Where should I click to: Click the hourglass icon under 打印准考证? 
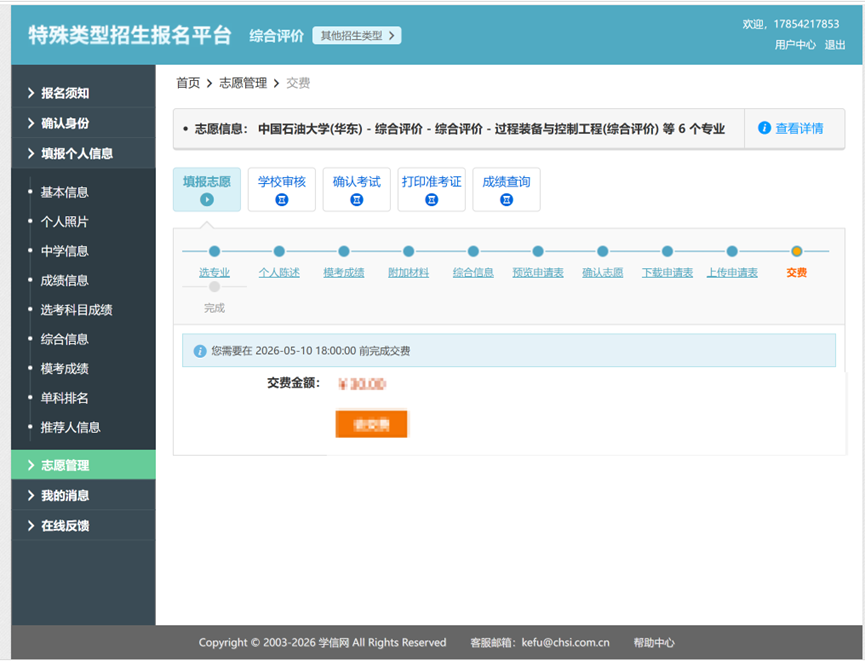coord(431,200)
